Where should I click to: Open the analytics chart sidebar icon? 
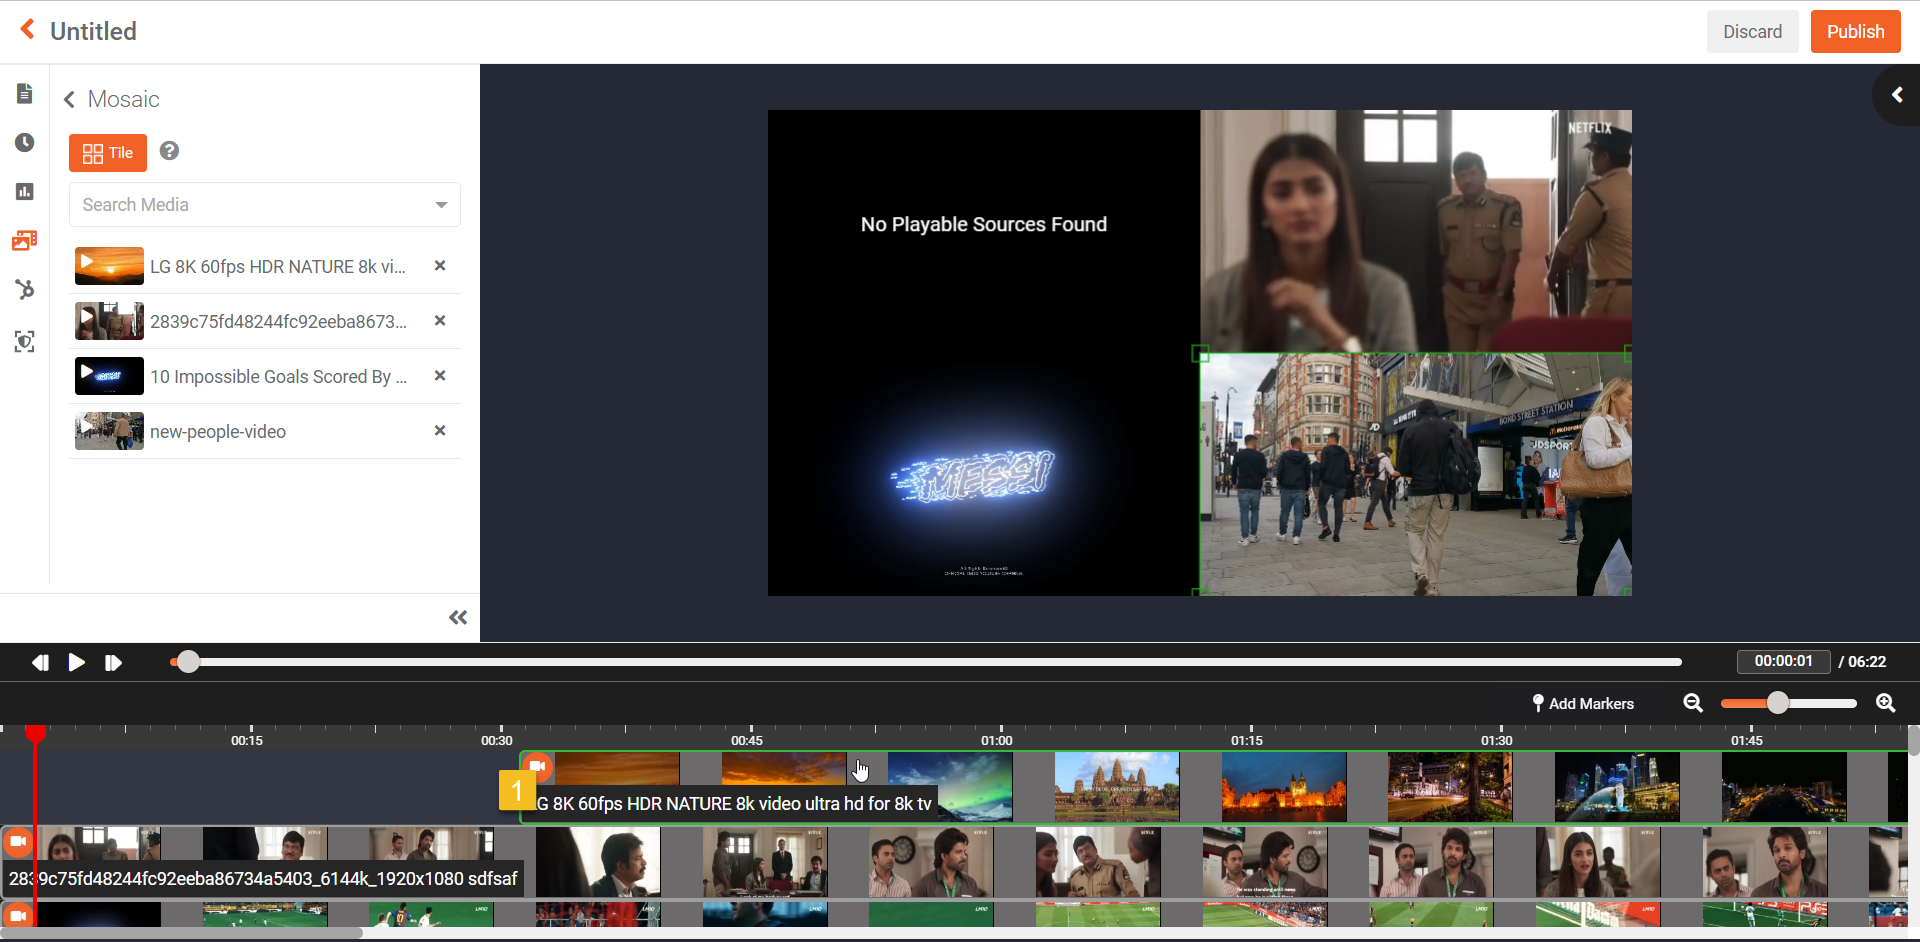pyautogui.click(x=25, y=191)
